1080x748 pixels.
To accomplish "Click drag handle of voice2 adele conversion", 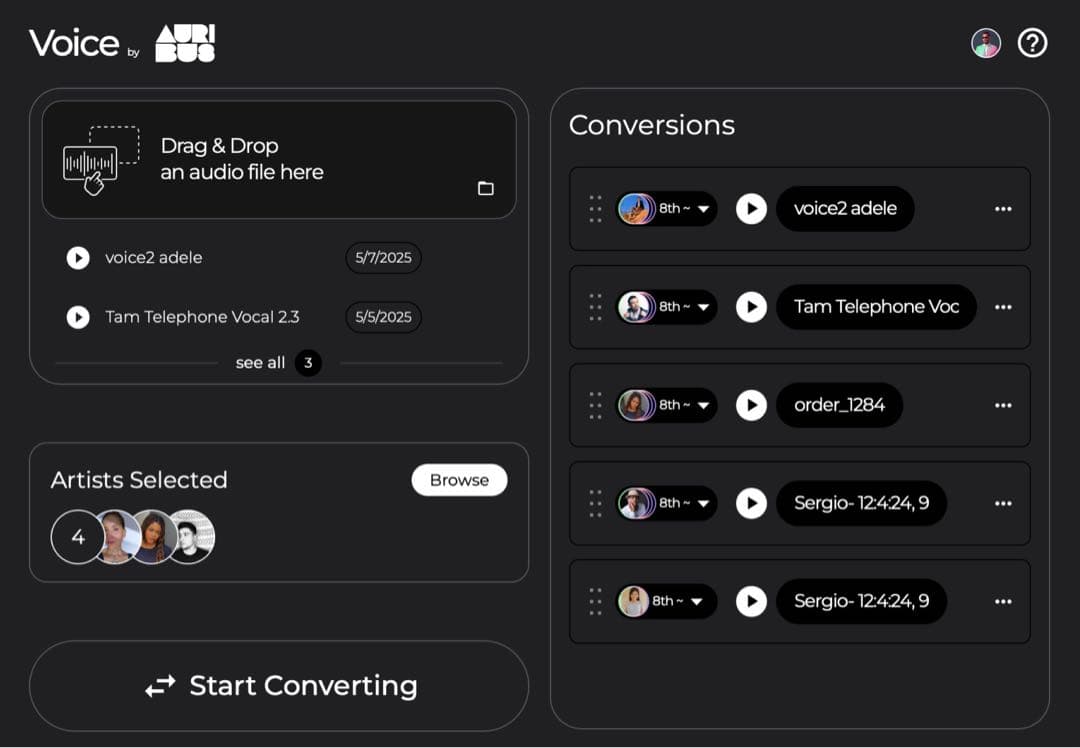I will pos(595,209).
